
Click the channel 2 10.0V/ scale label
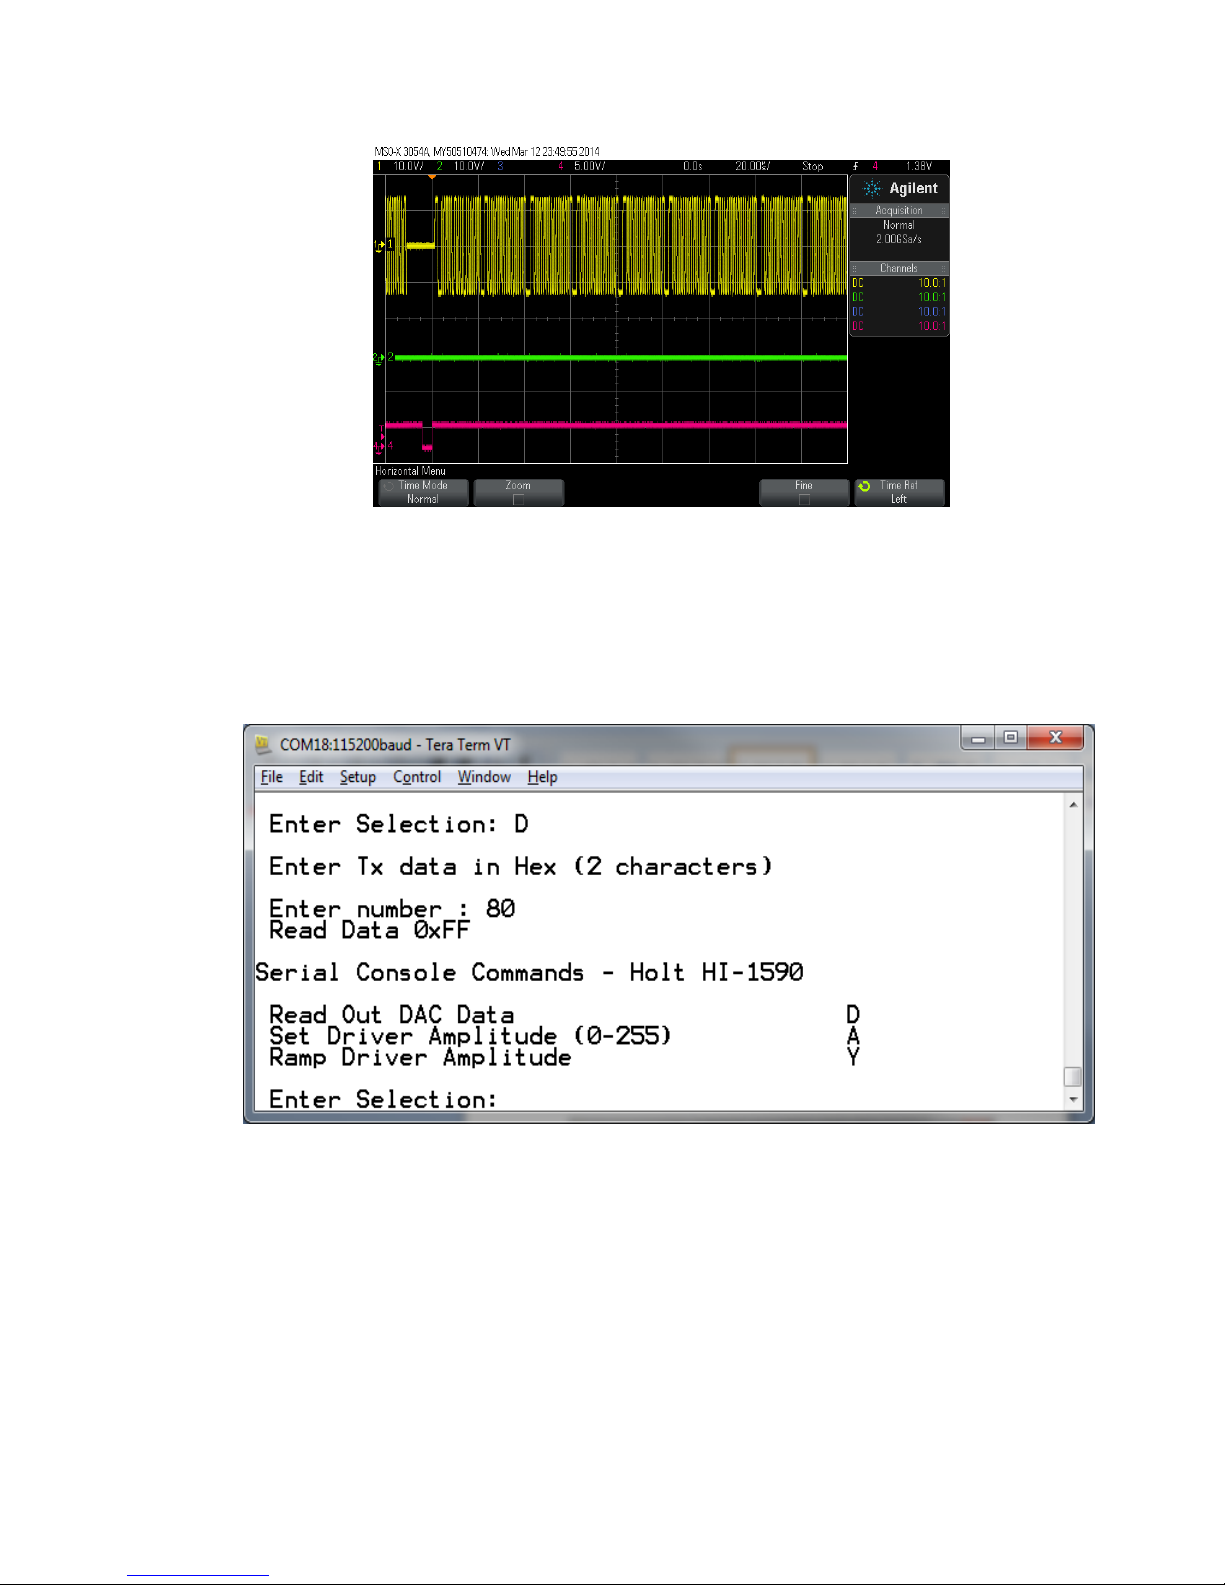(469, 166)
